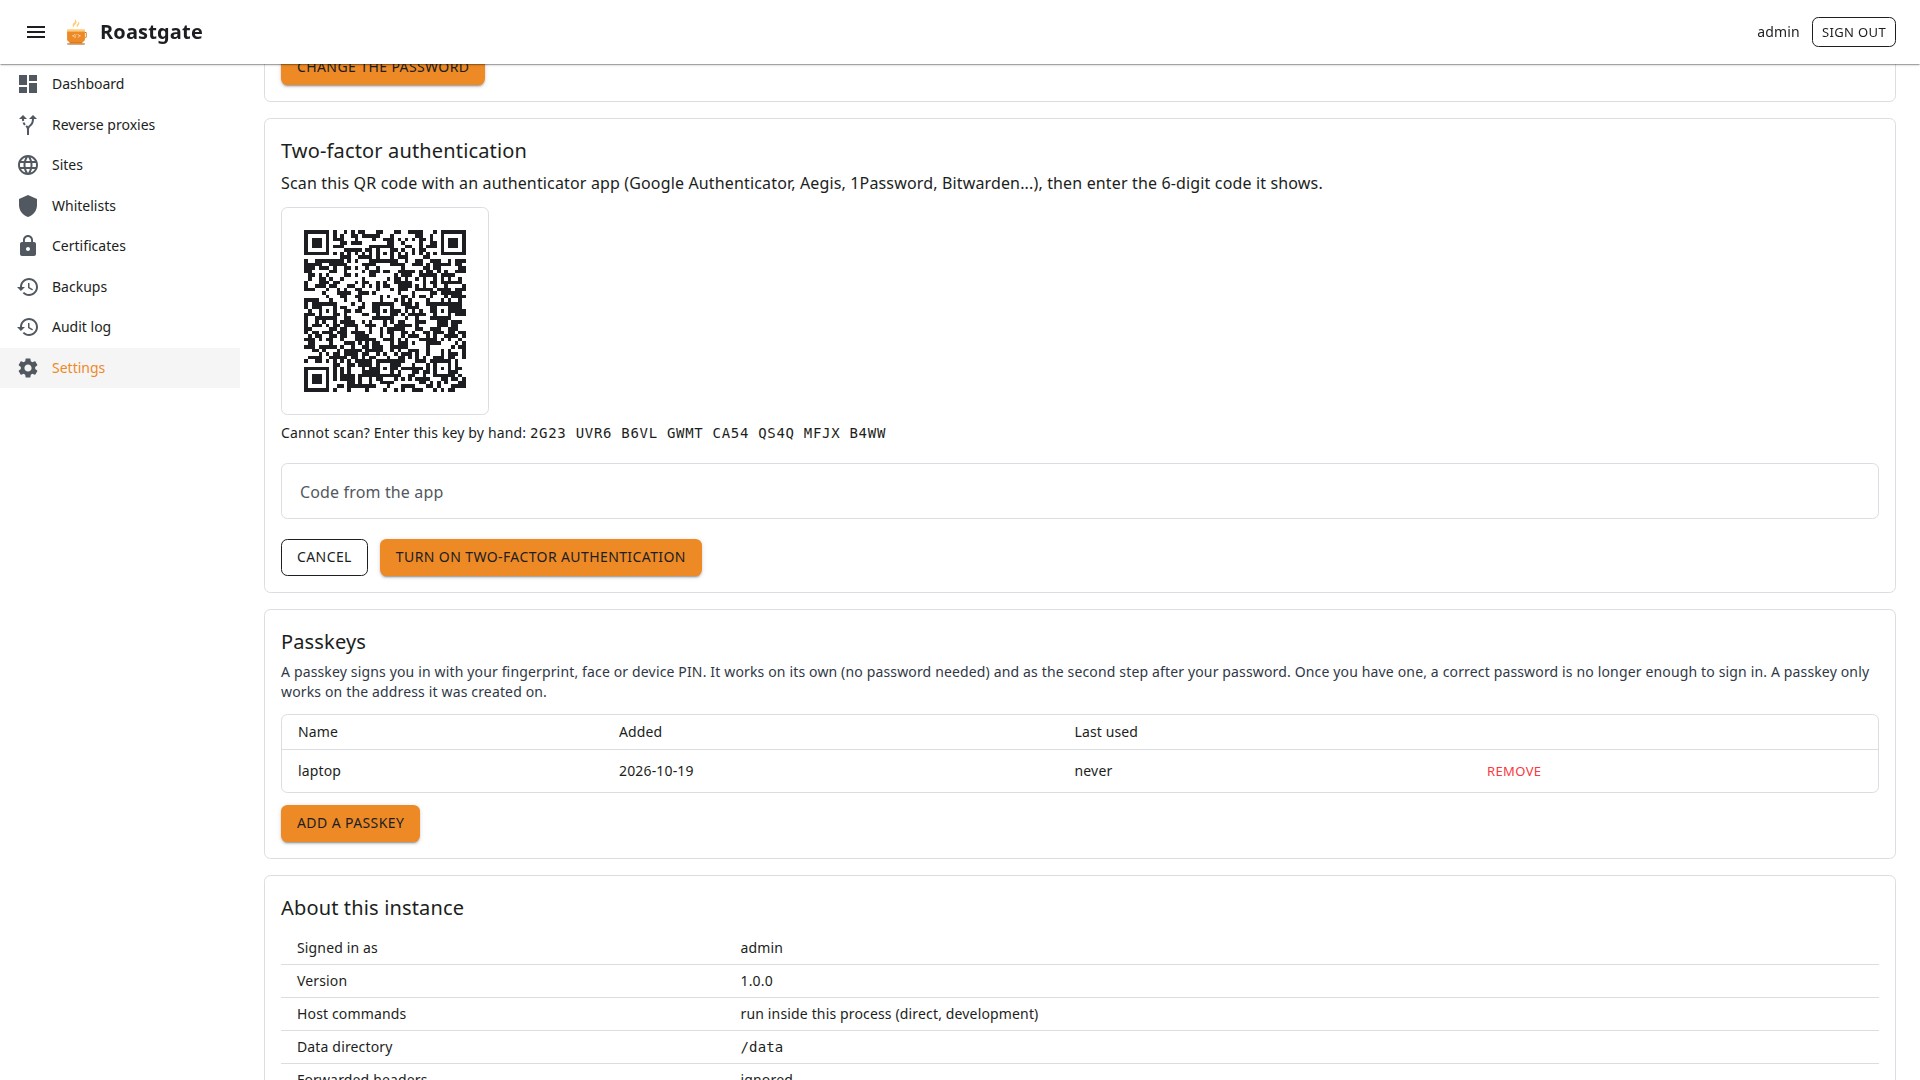Click the Host commands value text

[x=889, y=1014]
